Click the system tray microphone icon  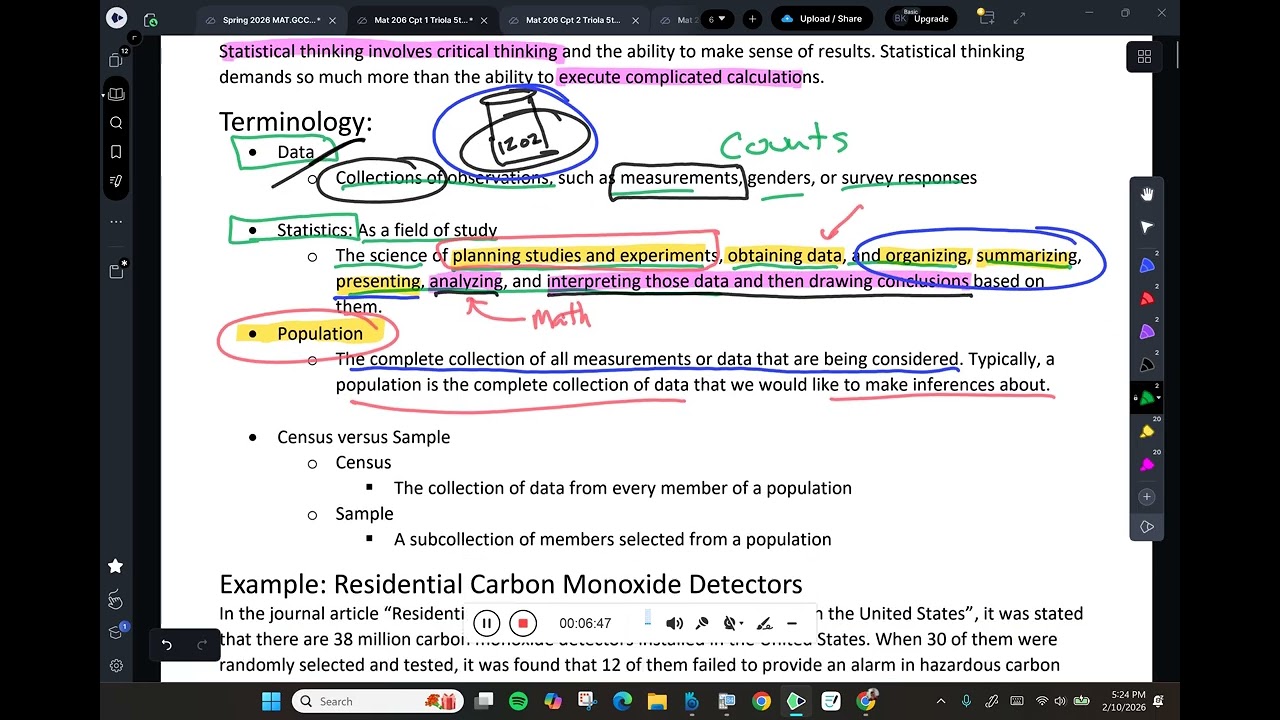tap(966, 701)
